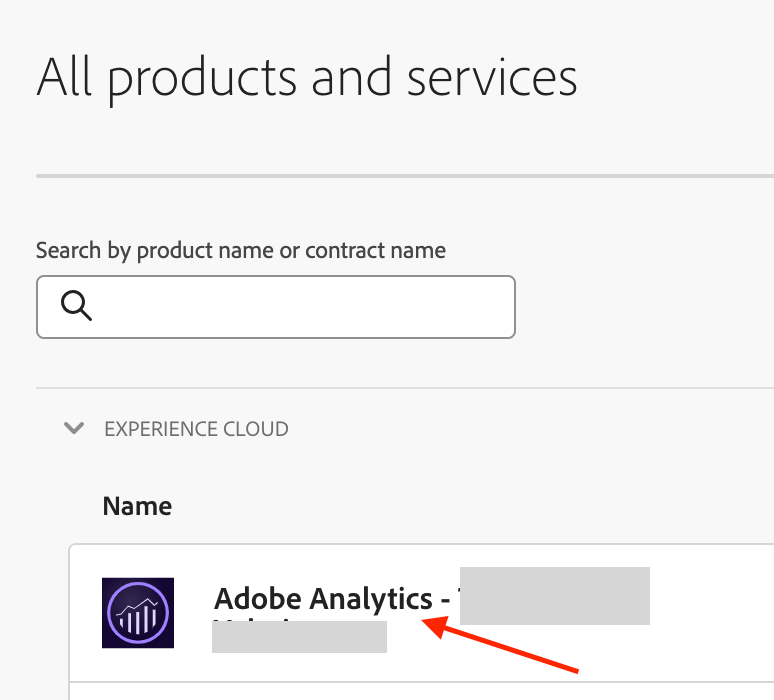This screenshot has height=700, width=774.
Task: Sort by the Name column header
Action: pos(137,506)
